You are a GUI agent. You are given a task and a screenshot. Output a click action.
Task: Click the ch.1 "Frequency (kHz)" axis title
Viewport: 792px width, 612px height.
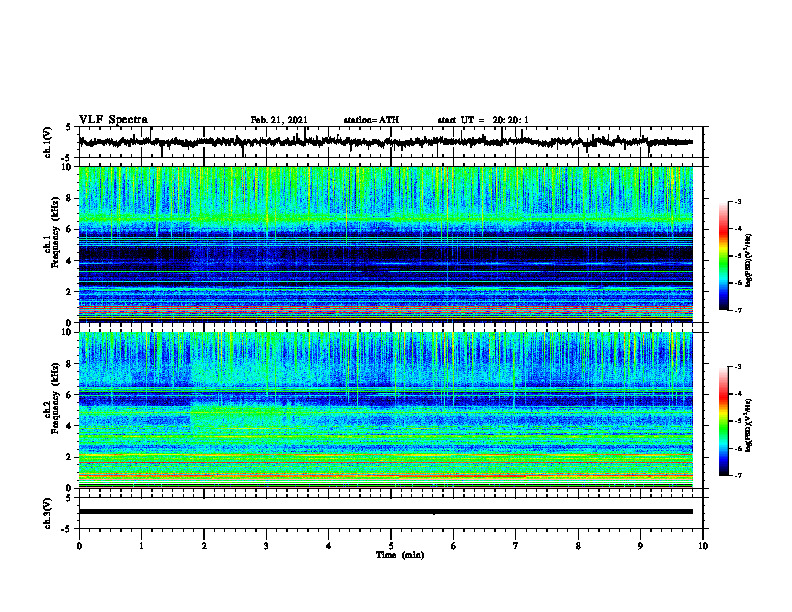[x=55, y=232]
